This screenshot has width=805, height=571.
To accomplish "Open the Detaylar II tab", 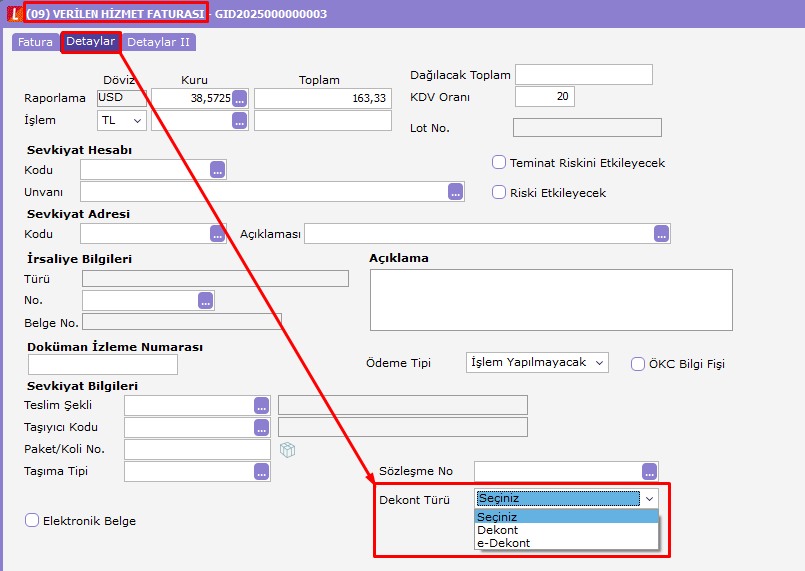I will (x=158, y=42).
